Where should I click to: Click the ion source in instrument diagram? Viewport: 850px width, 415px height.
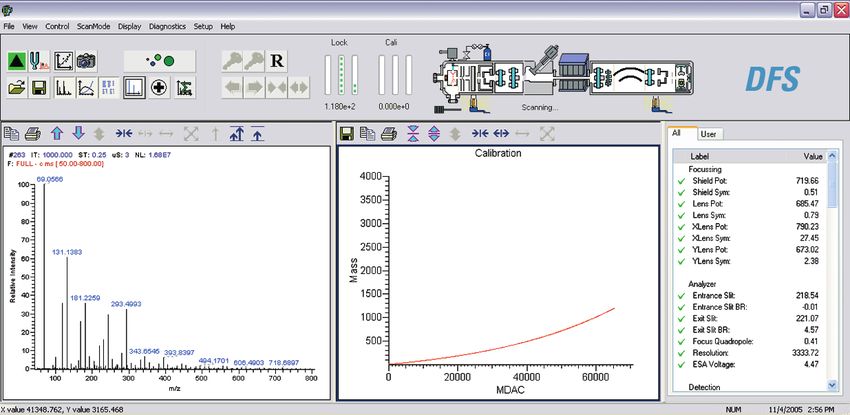point(450,80)
